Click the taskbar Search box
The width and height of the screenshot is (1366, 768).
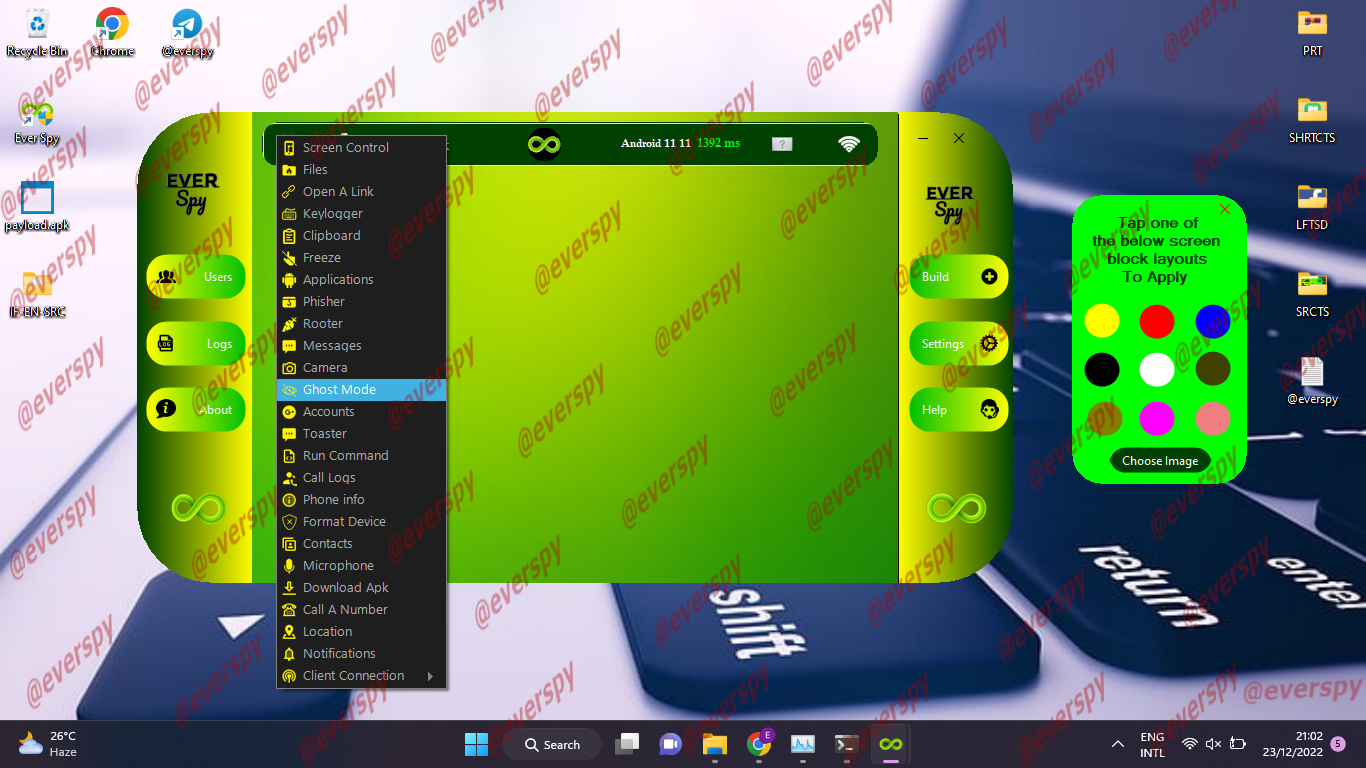point(552,744)
